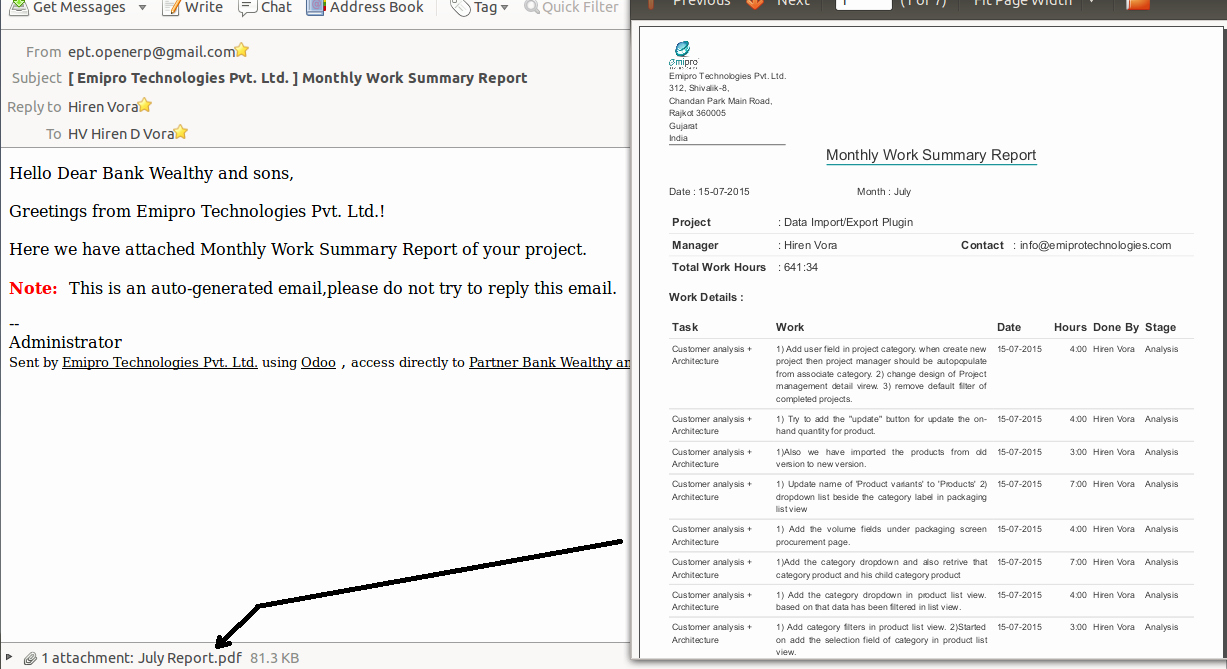Click the page number field in PDF viewer
The image size is (1227, 669).
click(863, 3)
